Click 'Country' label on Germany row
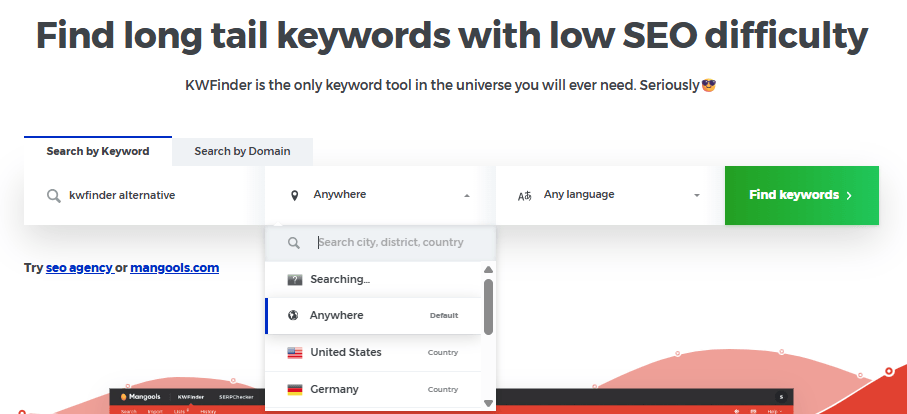Viewport: 907px width, 414px height. (443, 390)
